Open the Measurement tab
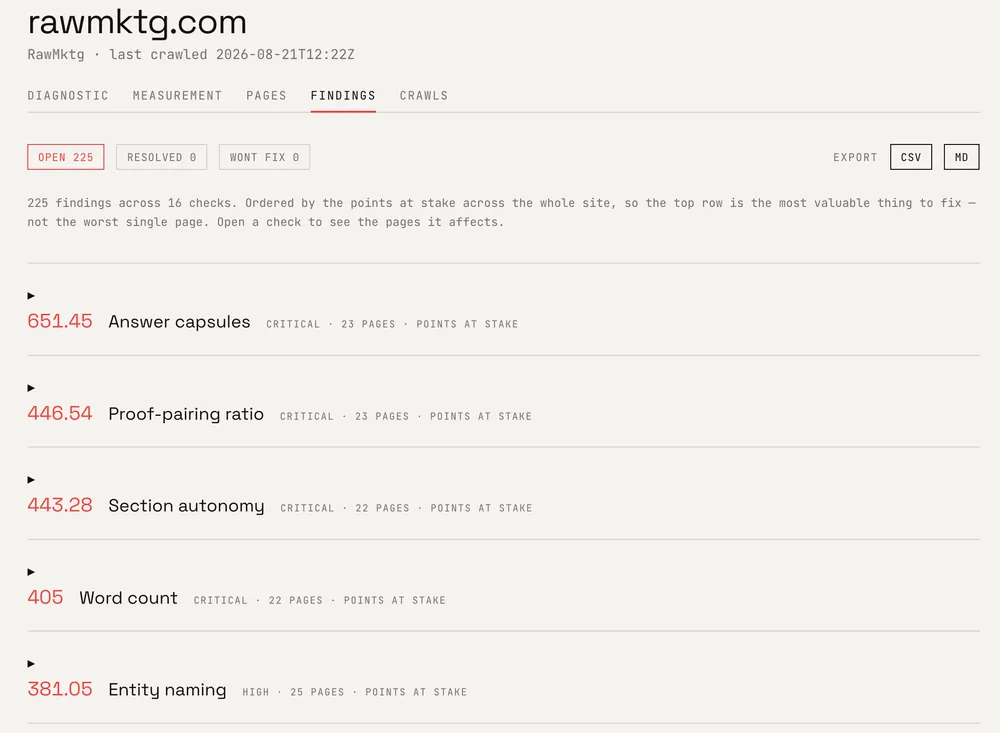 click(x=177, y=96)
